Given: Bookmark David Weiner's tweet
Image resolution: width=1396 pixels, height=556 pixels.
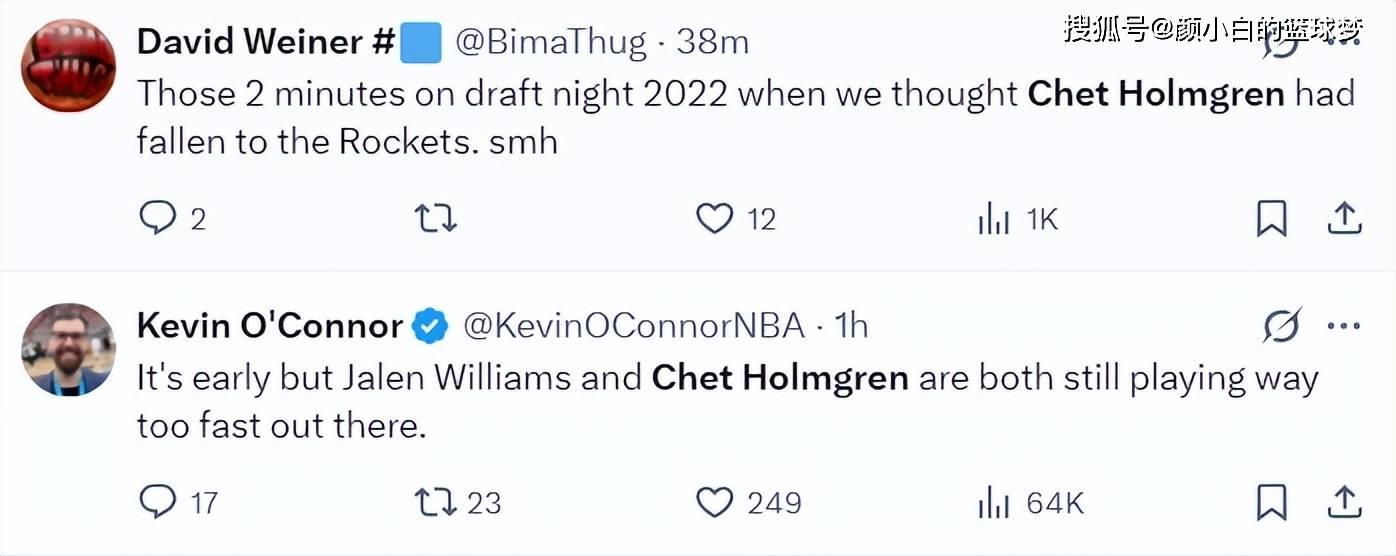Looking at the screenshot, I should pos(1271,218).
